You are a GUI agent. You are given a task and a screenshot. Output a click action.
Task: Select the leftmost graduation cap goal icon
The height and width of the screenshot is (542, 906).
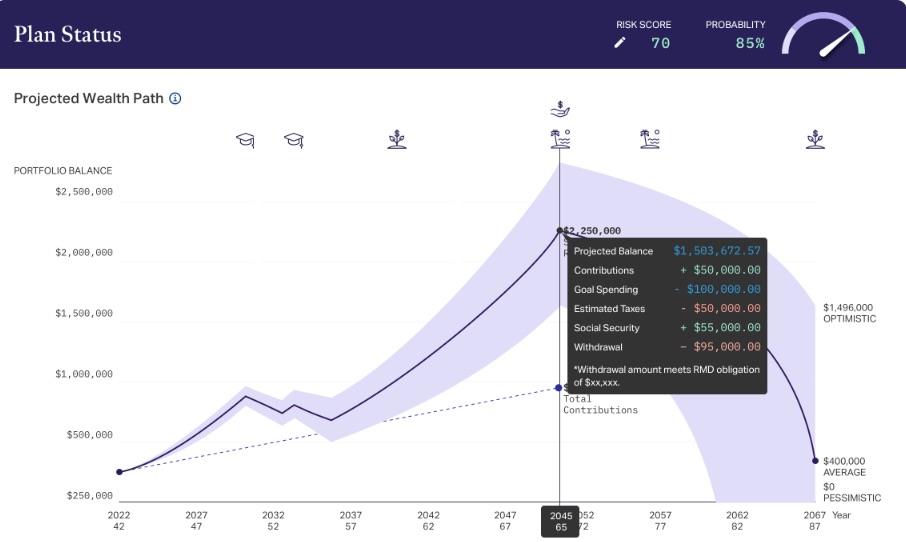point(245,140)
